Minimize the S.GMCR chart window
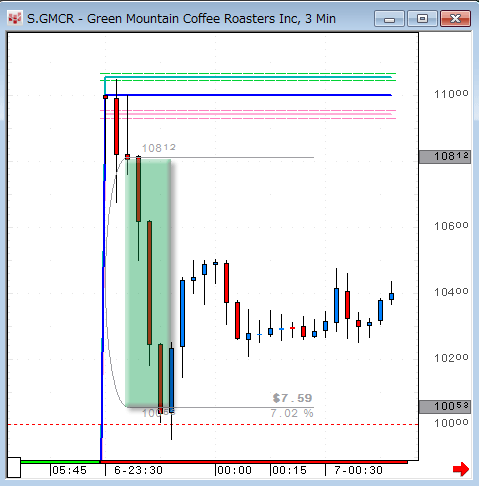Viewport: 479px width, 486px height. click(389, 19)
